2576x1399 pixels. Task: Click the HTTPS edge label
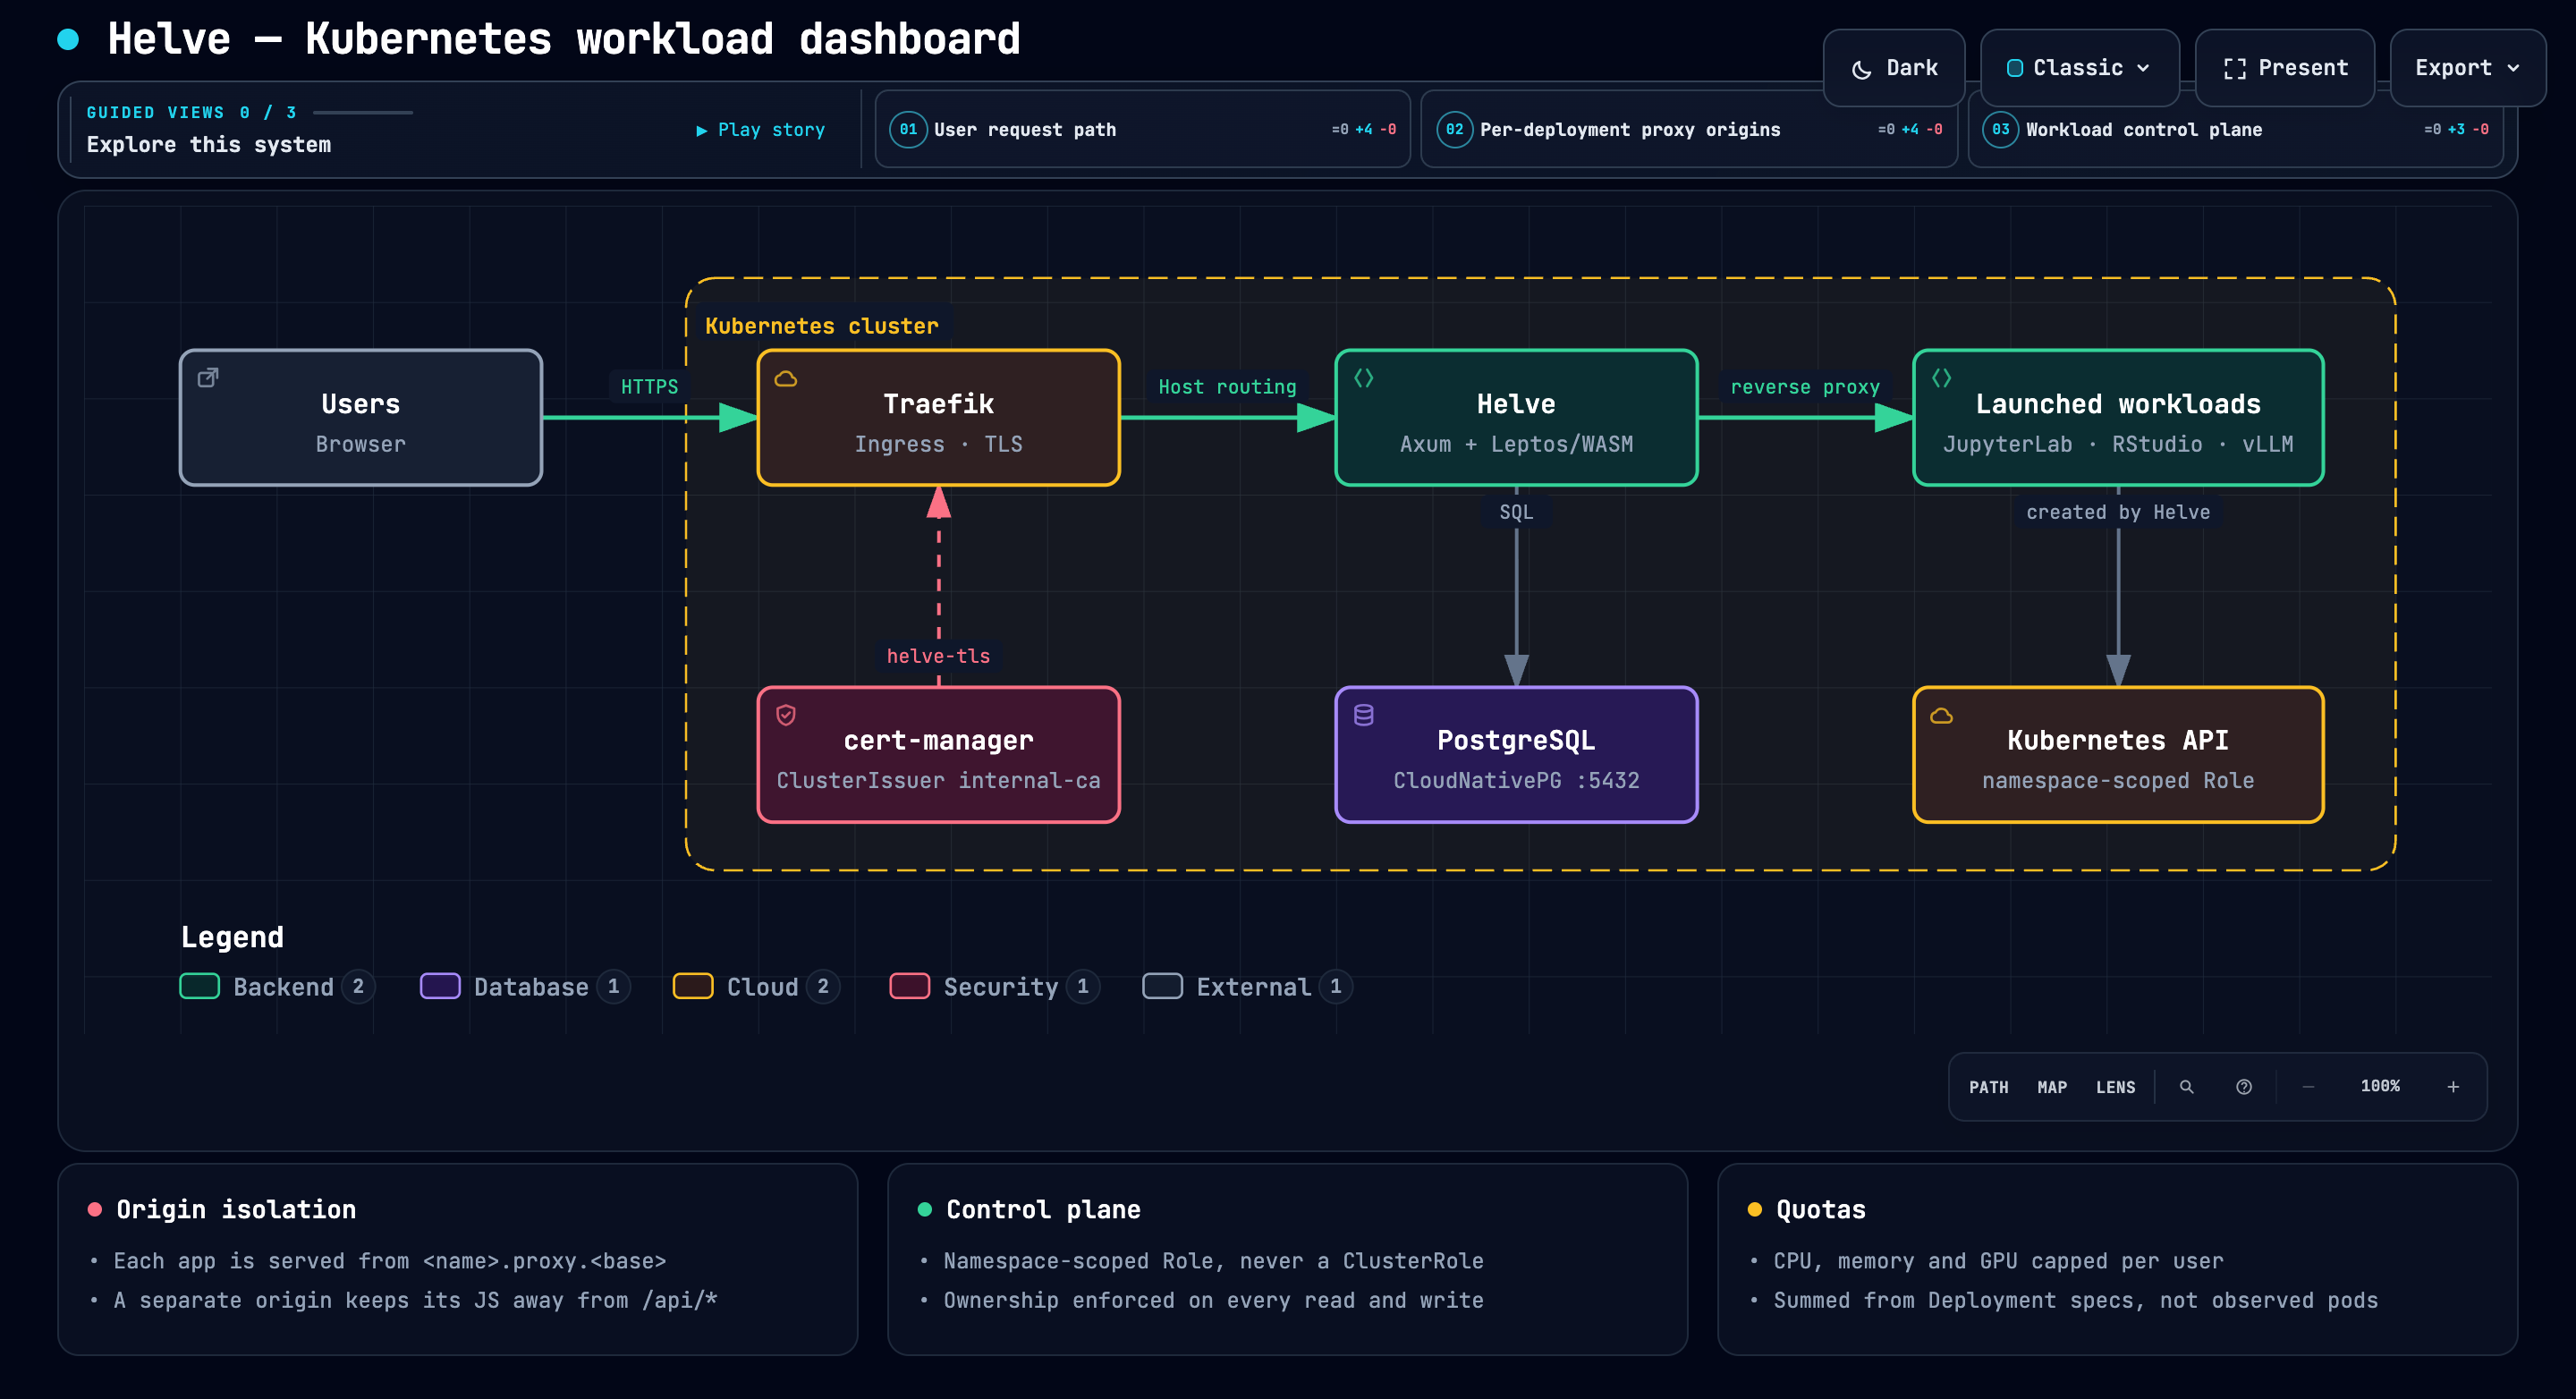click(649, 387)
